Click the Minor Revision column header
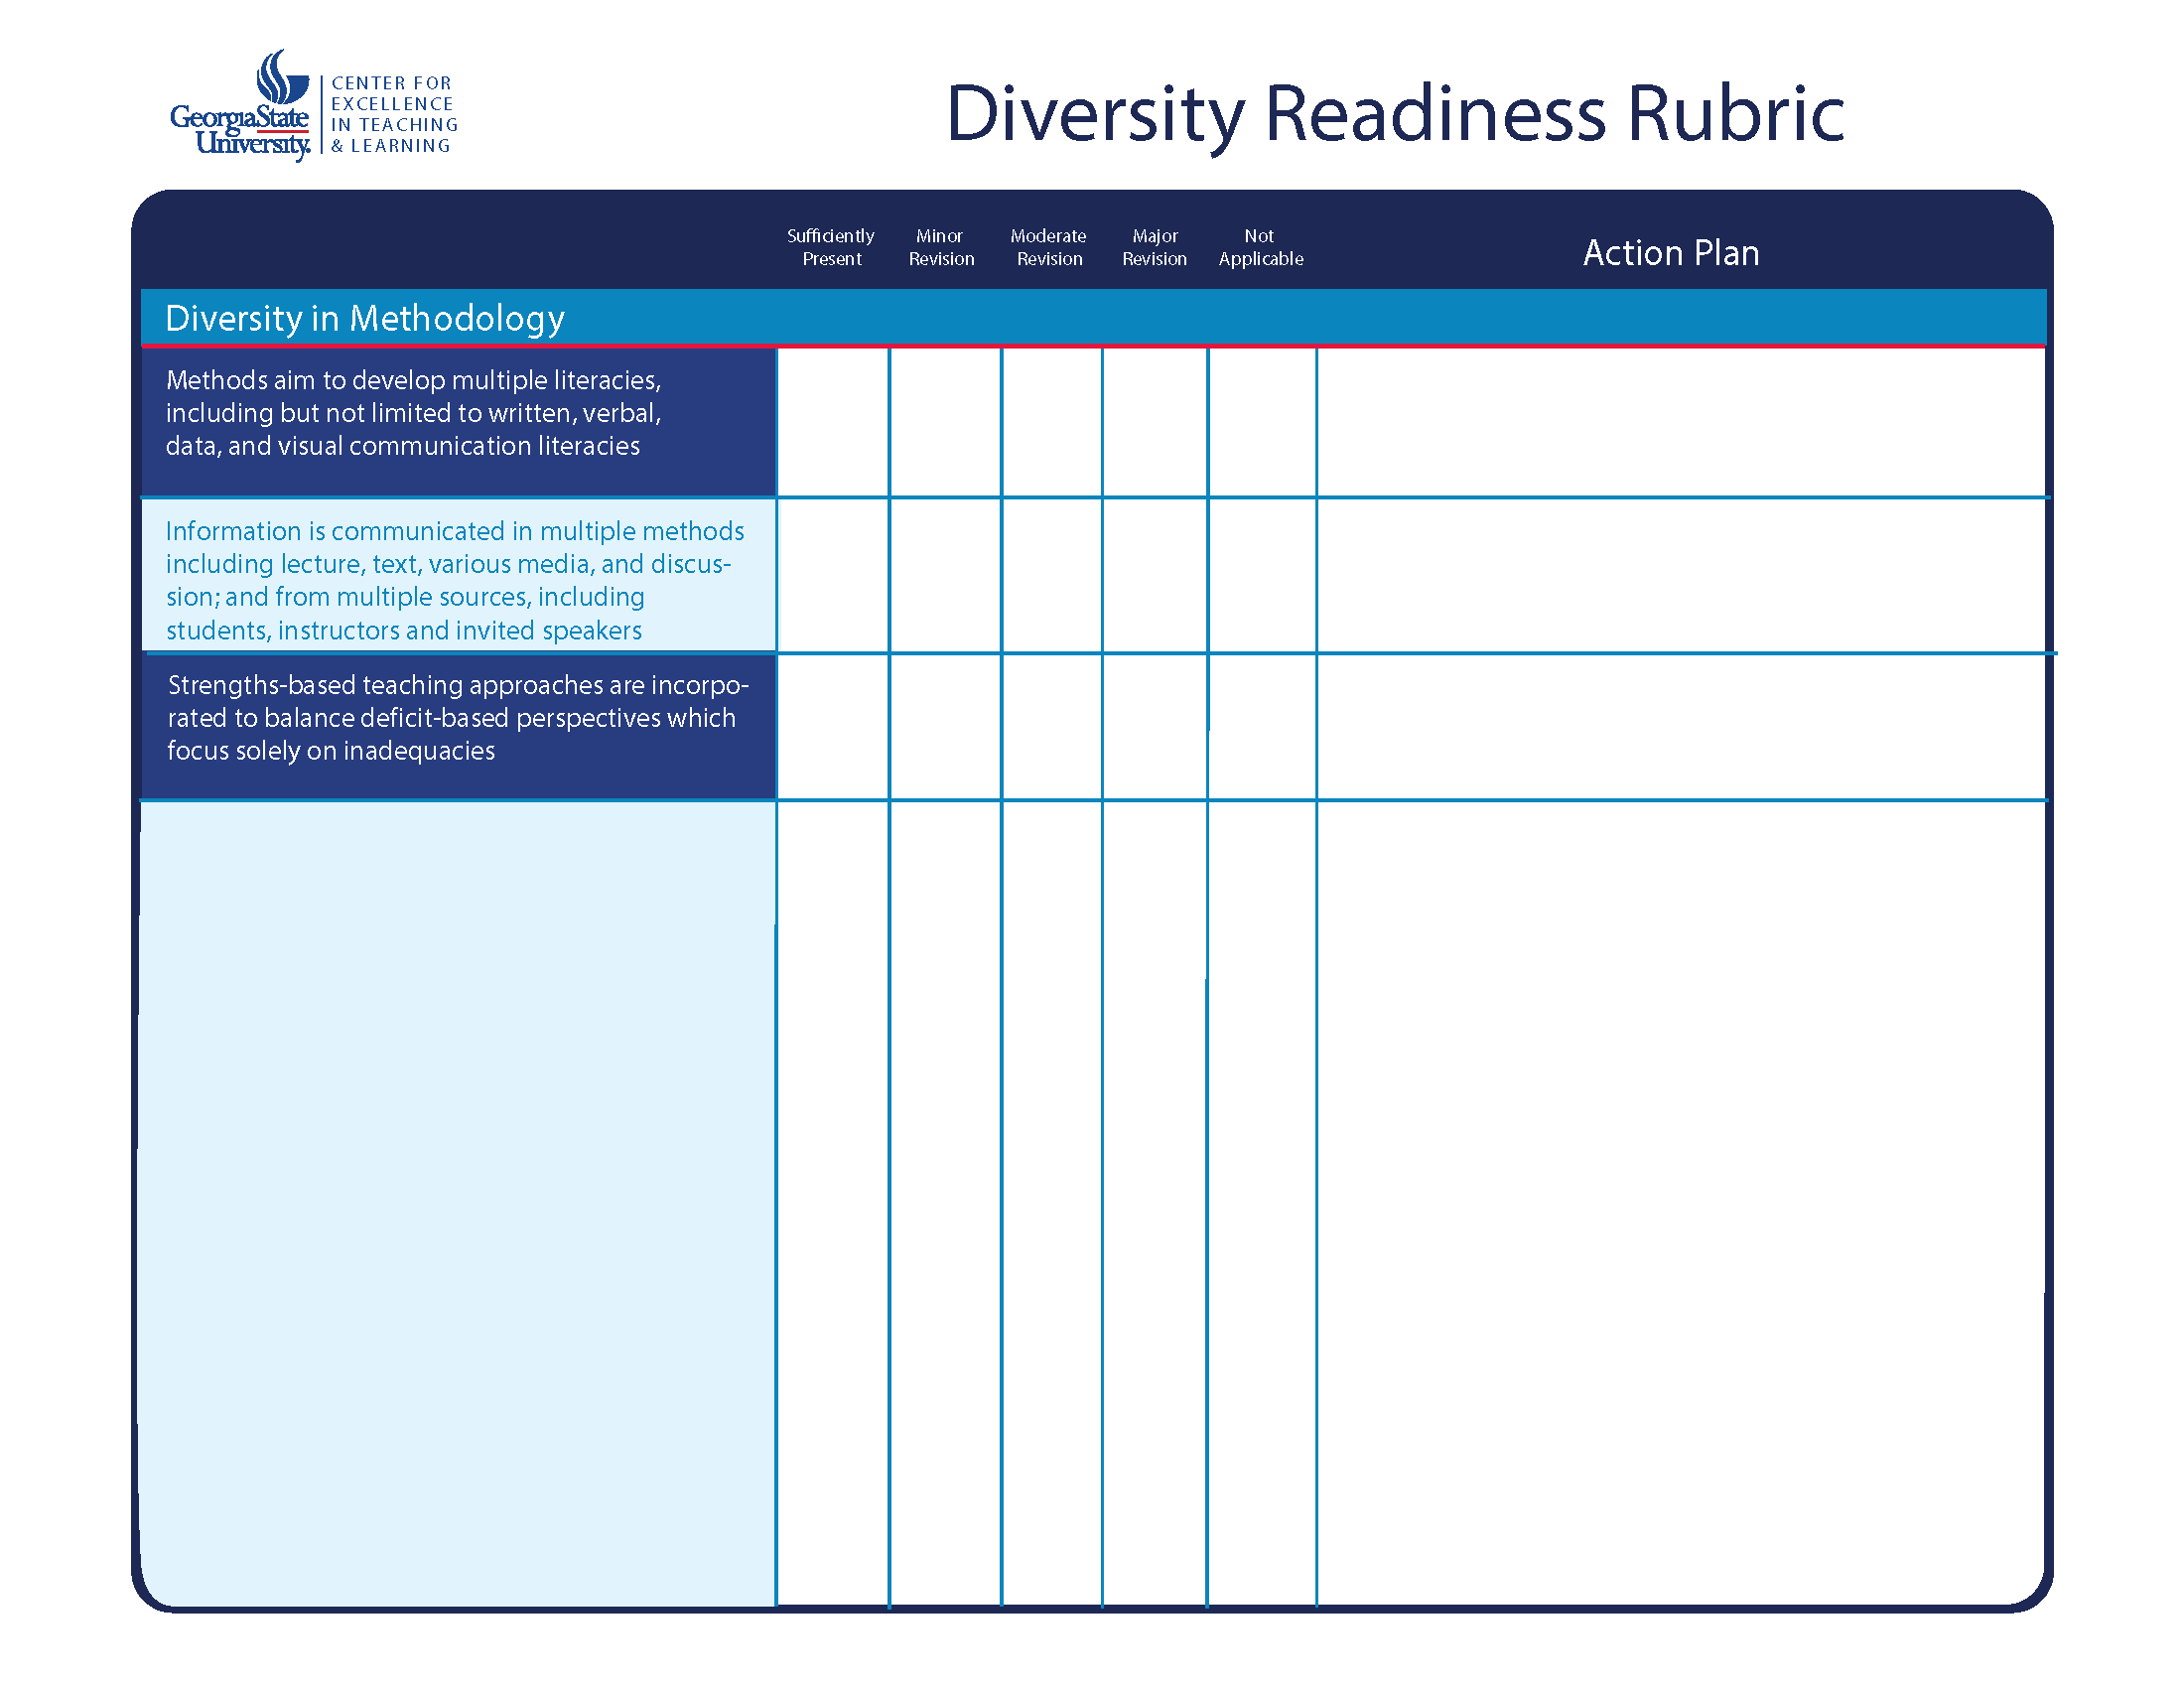This screenshot has width=2184, height=1688. pos(940,247)
